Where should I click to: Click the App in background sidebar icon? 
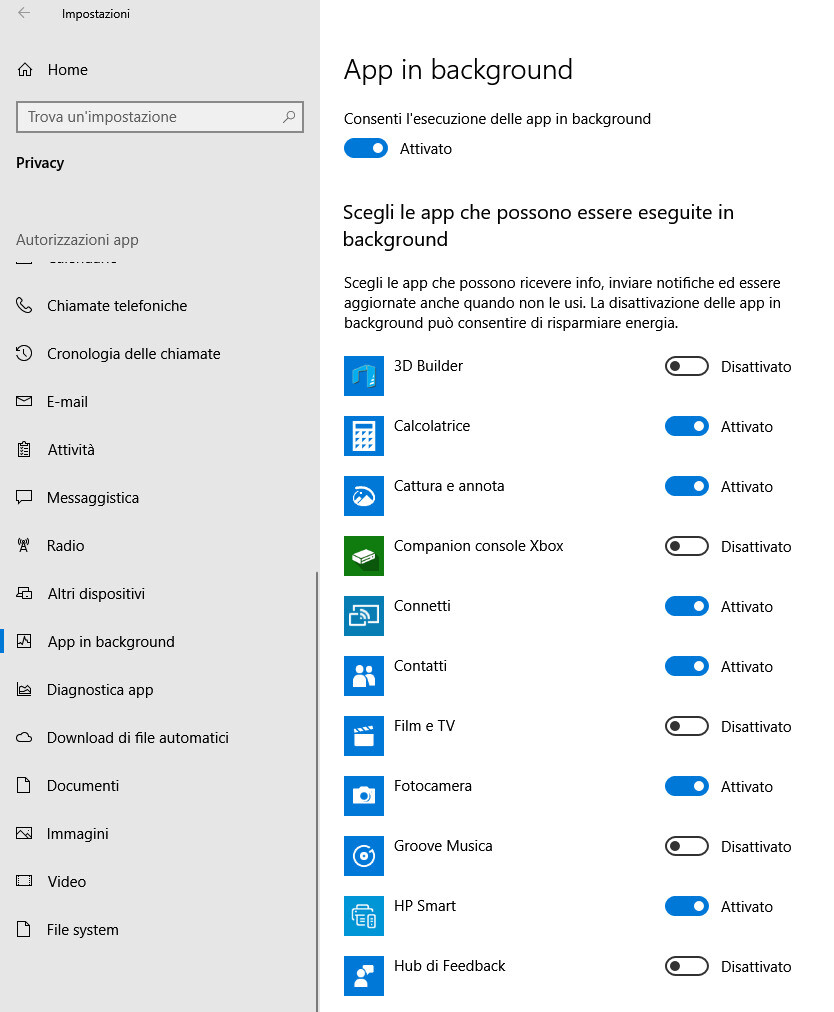(24, 641)
